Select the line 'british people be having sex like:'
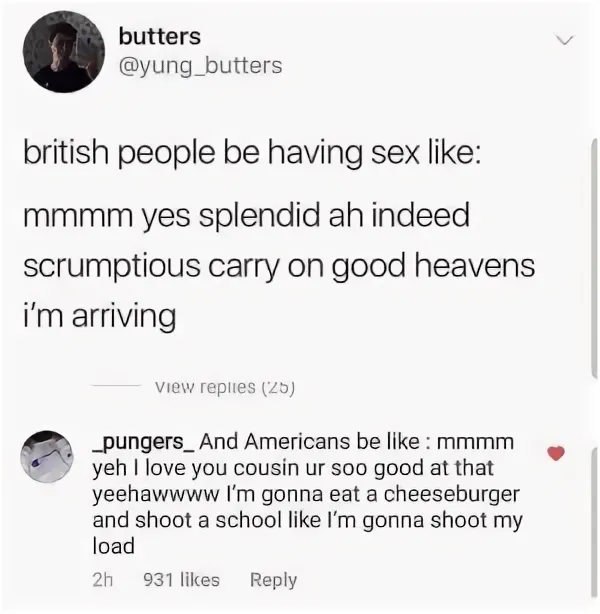 click(x=251, y=152)
